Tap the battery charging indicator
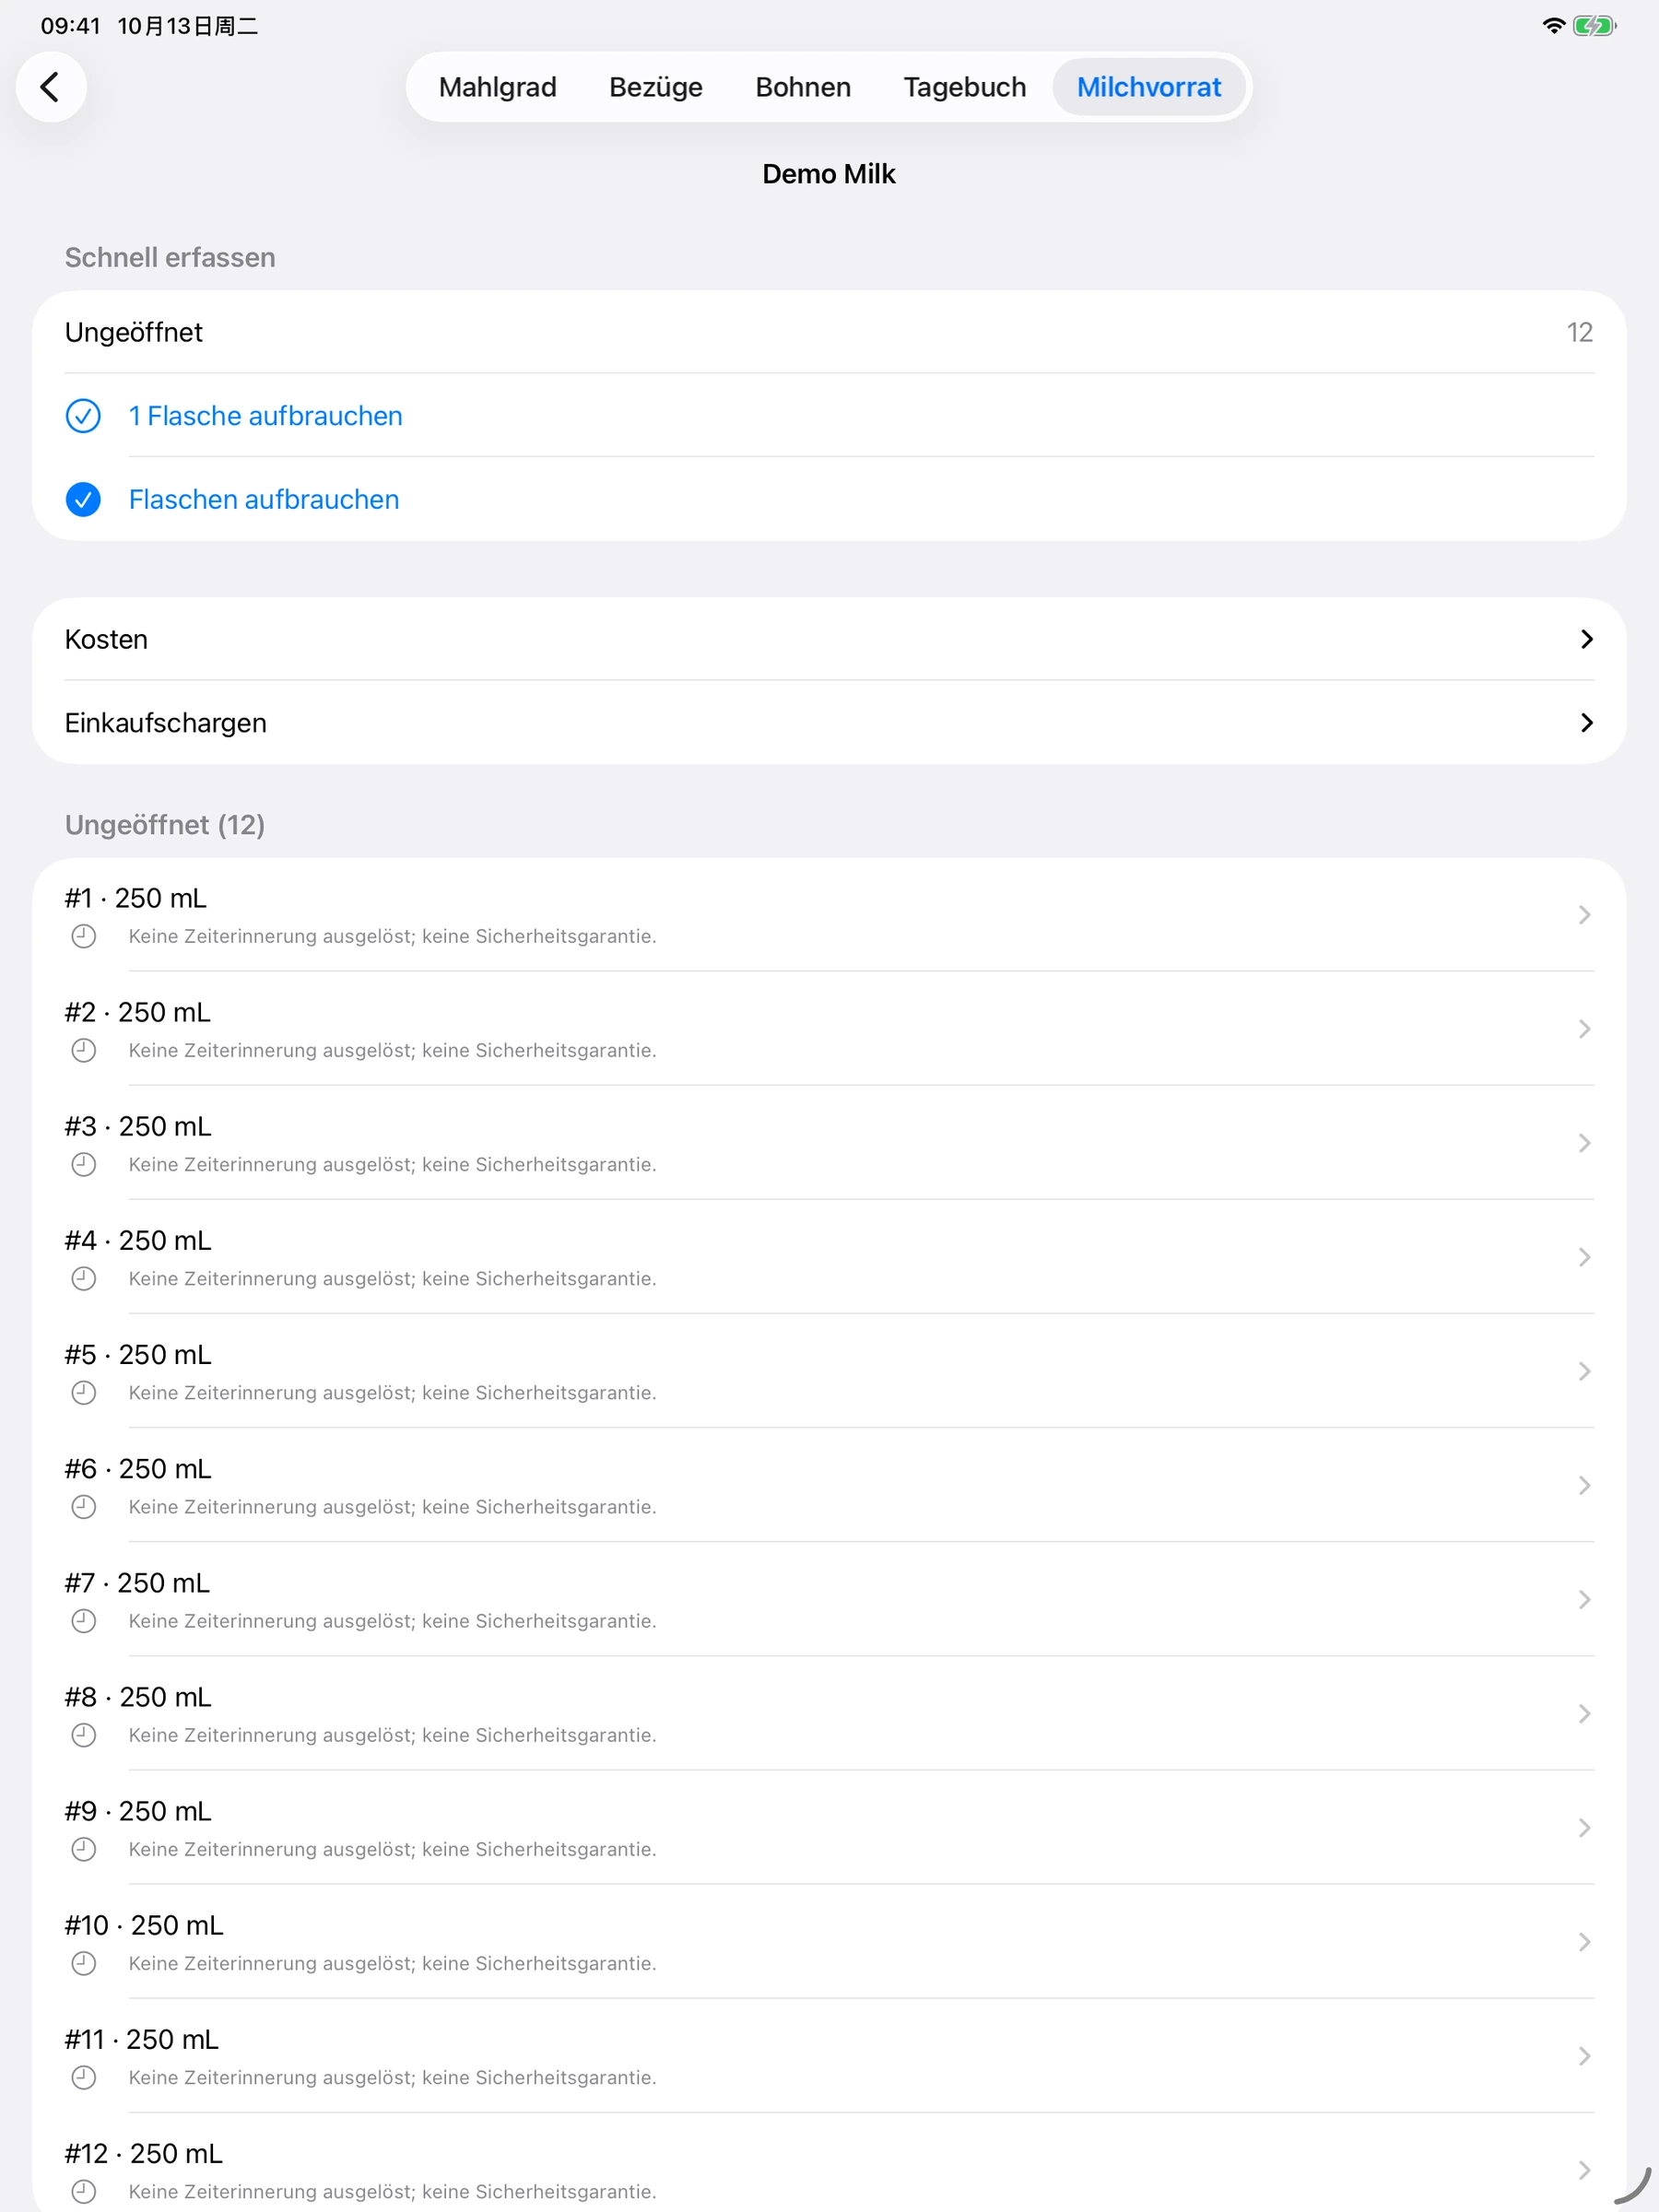This screenshot has width=1659, height=2212. tap(1594, 26)
